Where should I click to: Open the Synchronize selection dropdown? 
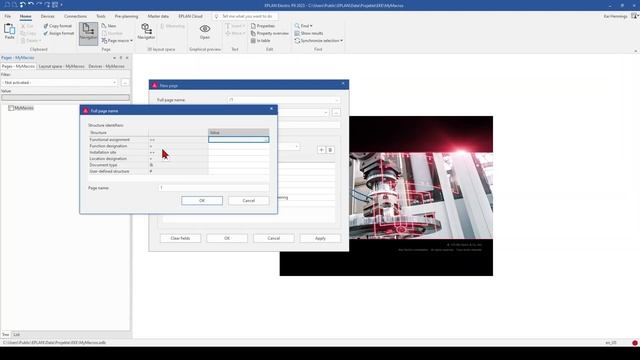coord(319,40)
